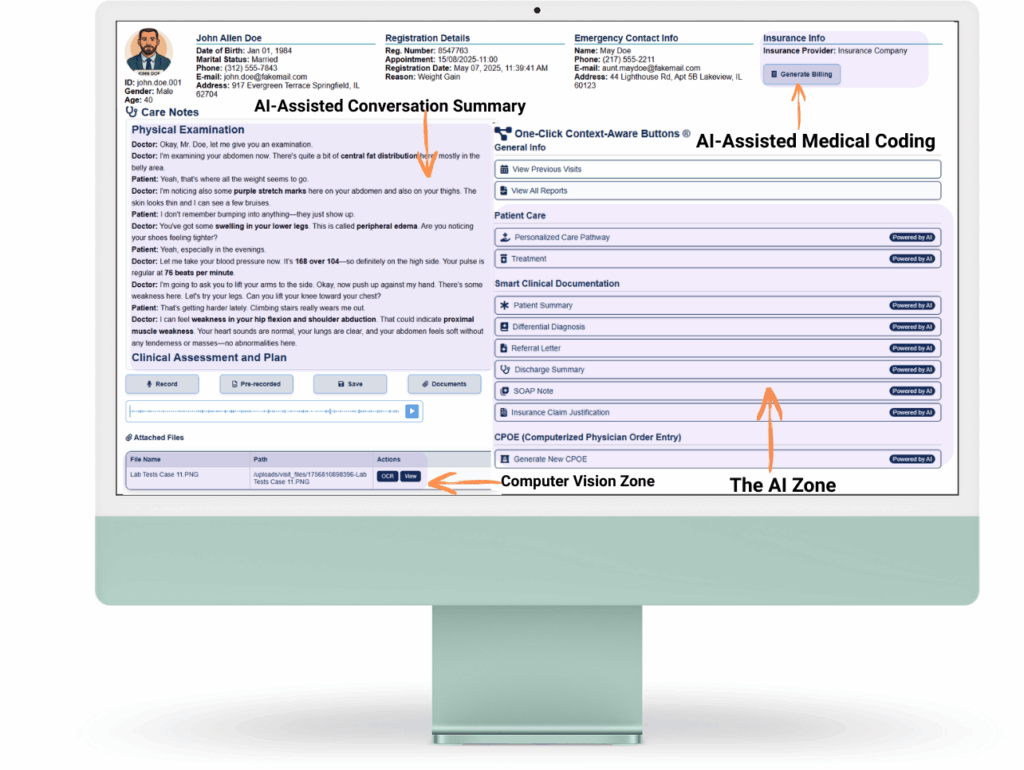1024x770 pixels.
Task: Click the asterisk icon beside Patient Summary
Action: click(x=505, y=305)
